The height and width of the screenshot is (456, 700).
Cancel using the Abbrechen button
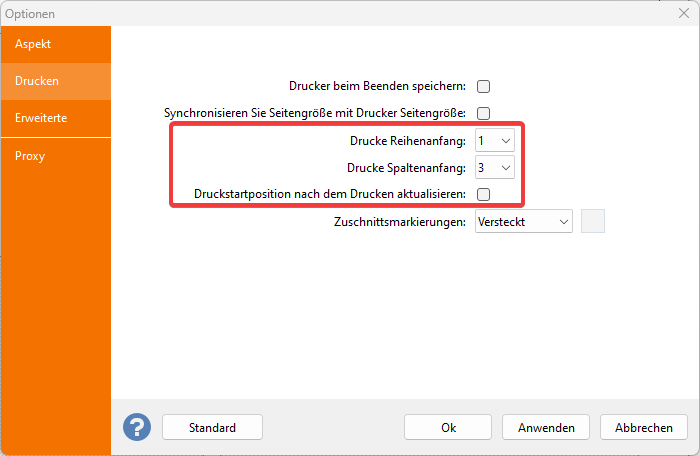644,427
